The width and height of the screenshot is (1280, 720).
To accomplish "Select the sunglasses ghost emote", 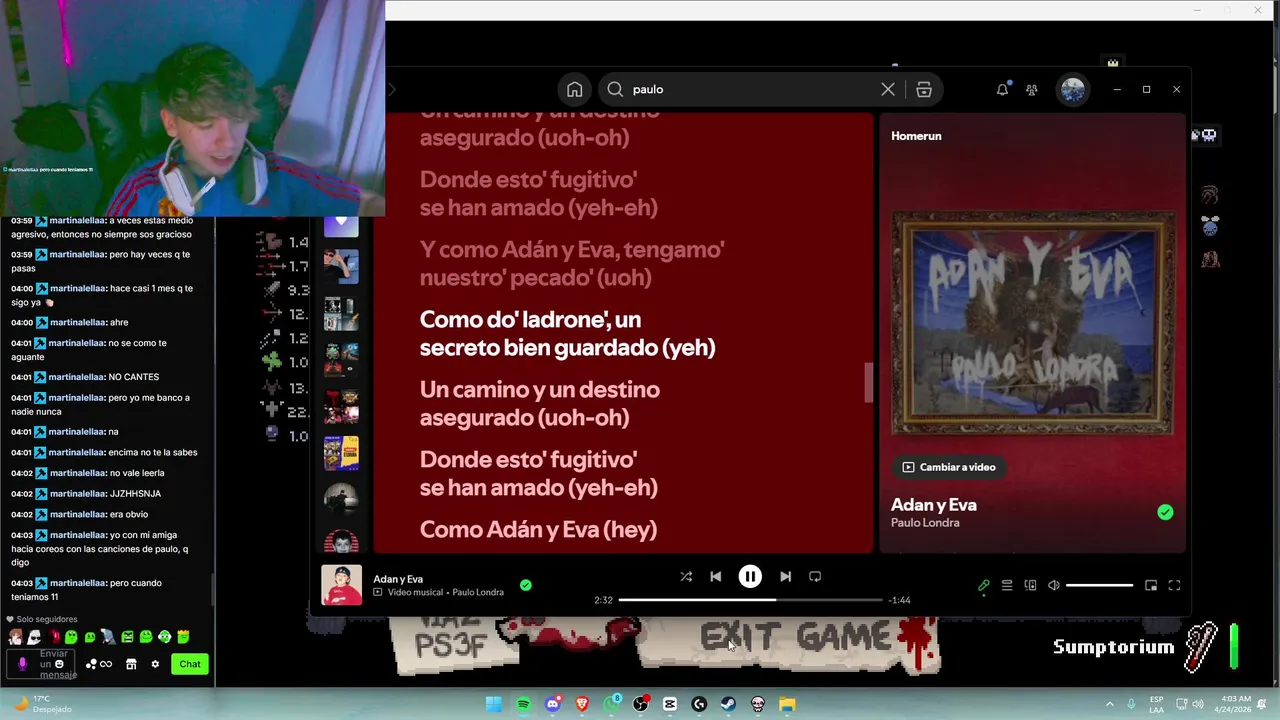I will (34, 637).
